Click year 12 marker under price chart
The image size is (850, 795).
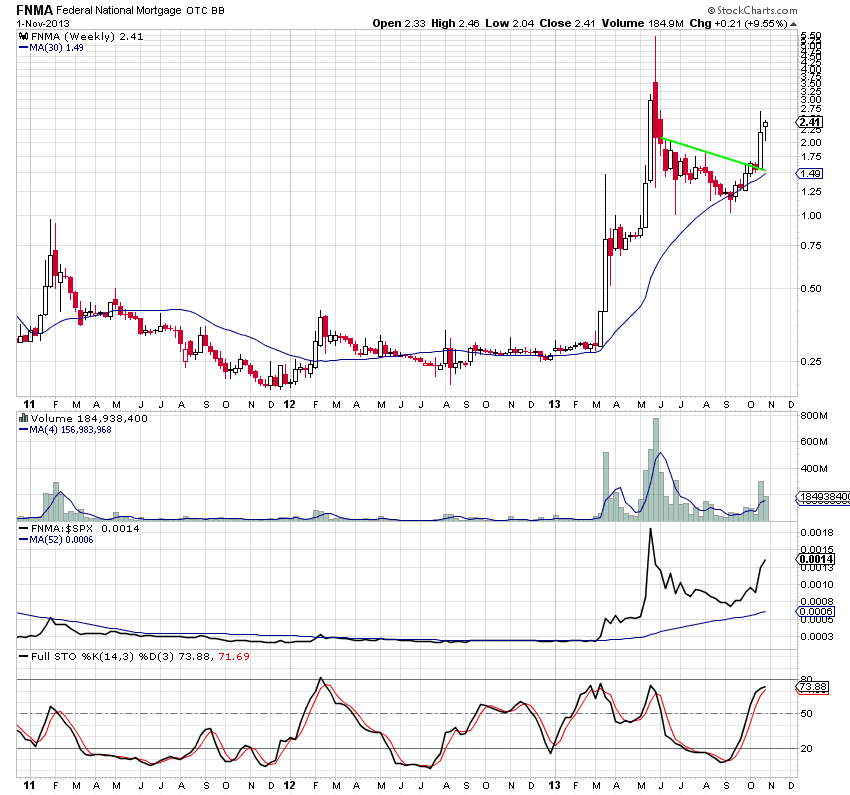pyautogui.click(x=289, y=404)
